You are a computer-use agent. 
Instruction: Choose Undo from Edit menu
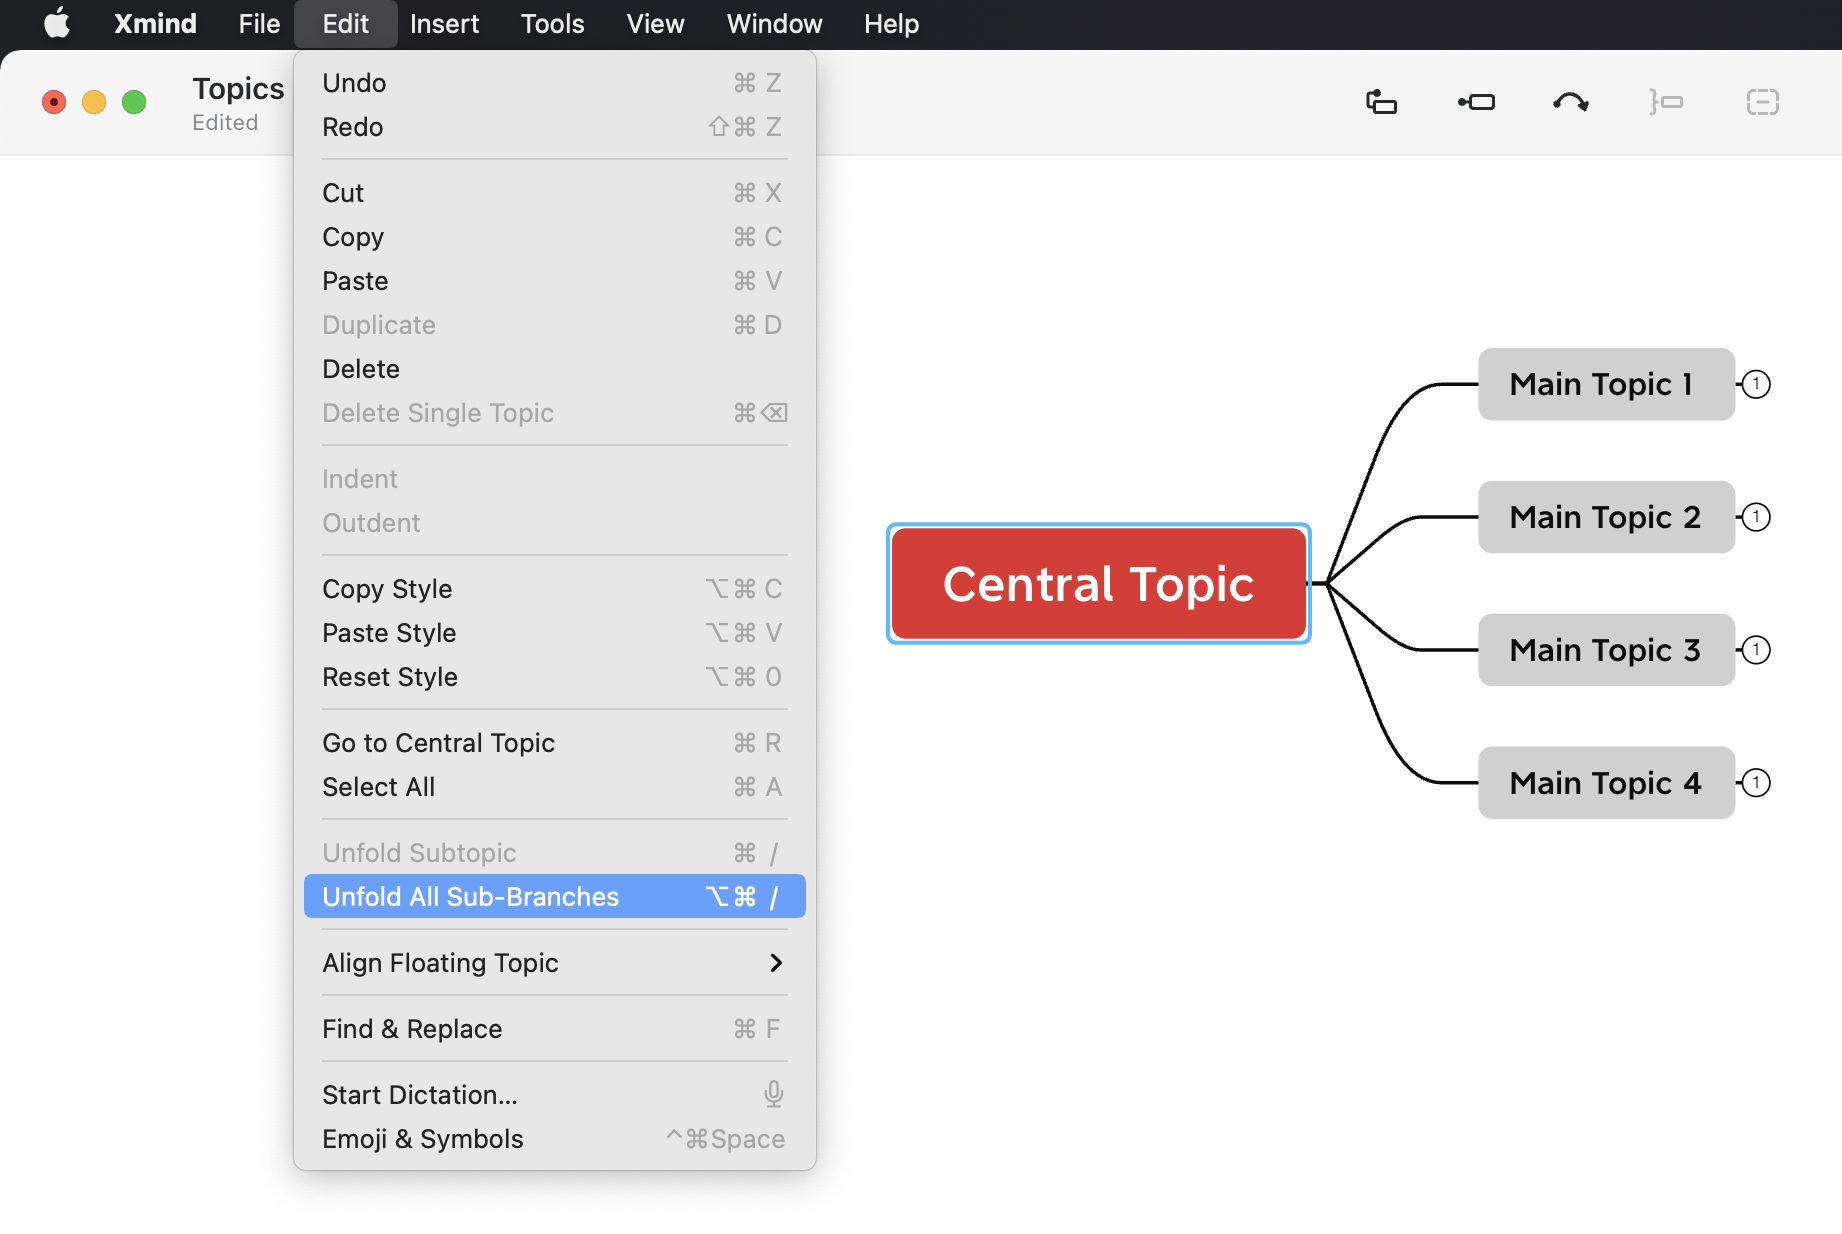pyautogui.click(x=554, y=83)
